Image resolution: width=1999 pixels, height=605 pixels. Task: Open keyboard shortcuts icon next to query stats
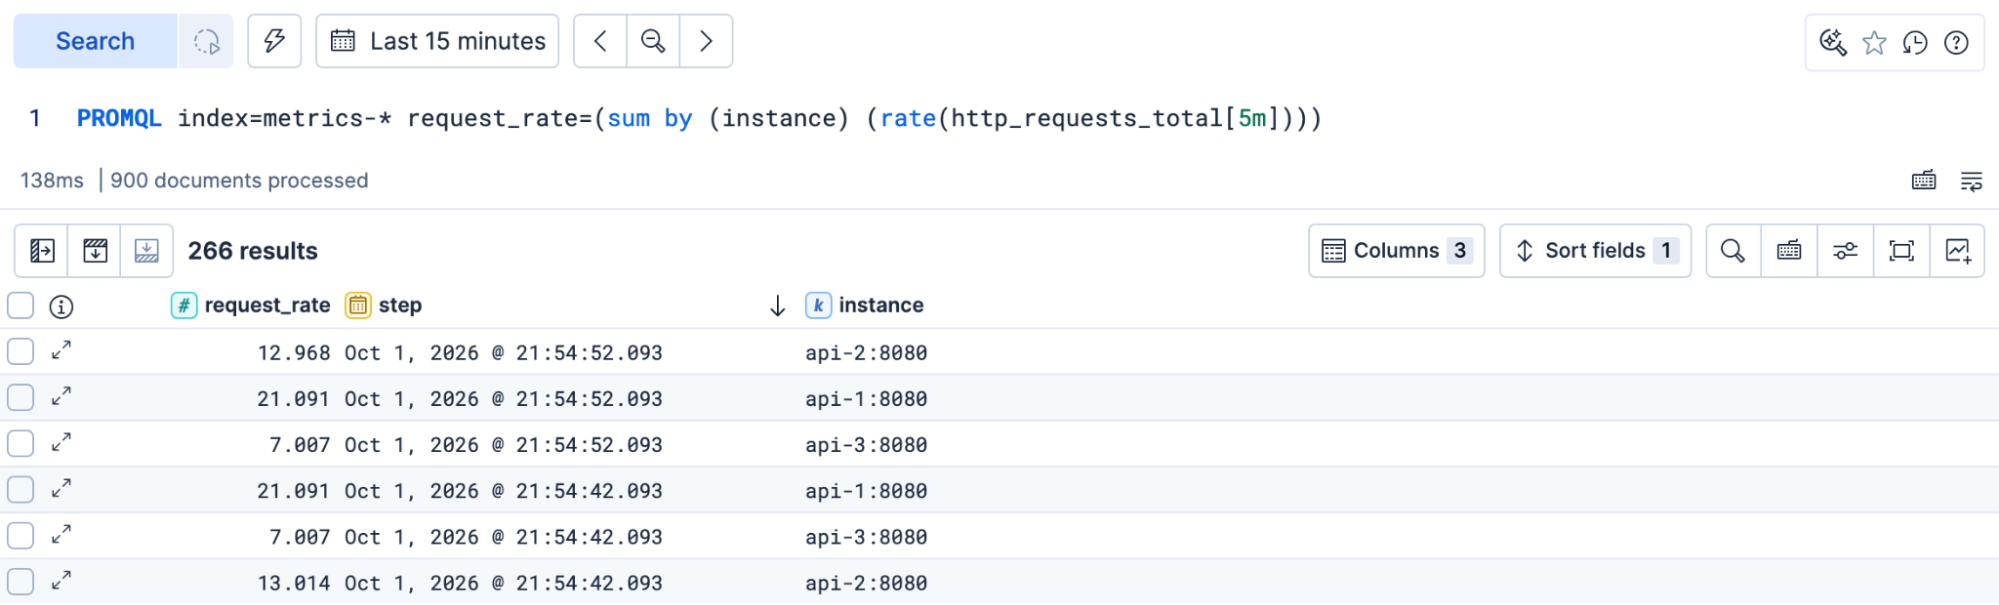pyautogui.click(x=1924, y=180)
